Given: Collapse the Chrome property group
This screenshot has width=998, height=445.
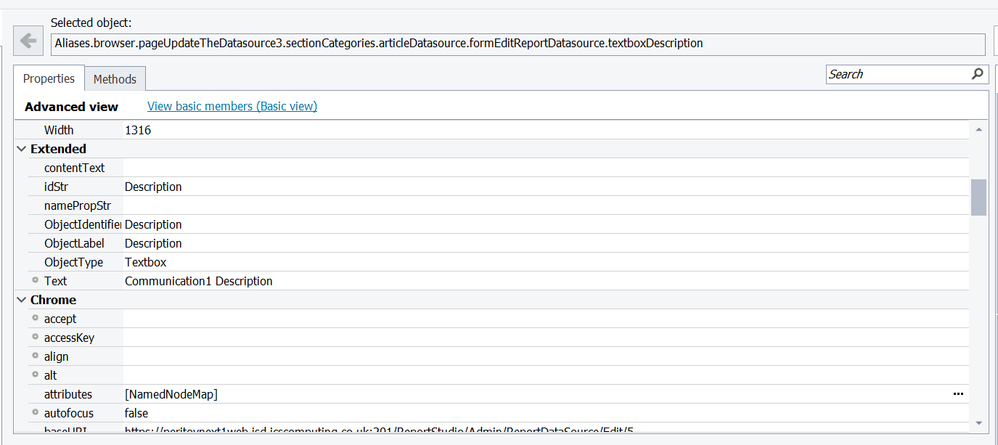Looking at the screenshot, I should click(x=22, y=300).
